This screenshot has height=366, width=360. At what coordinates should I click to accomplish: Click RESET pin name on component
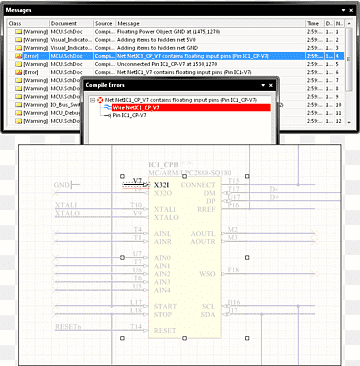click(165, 331)
